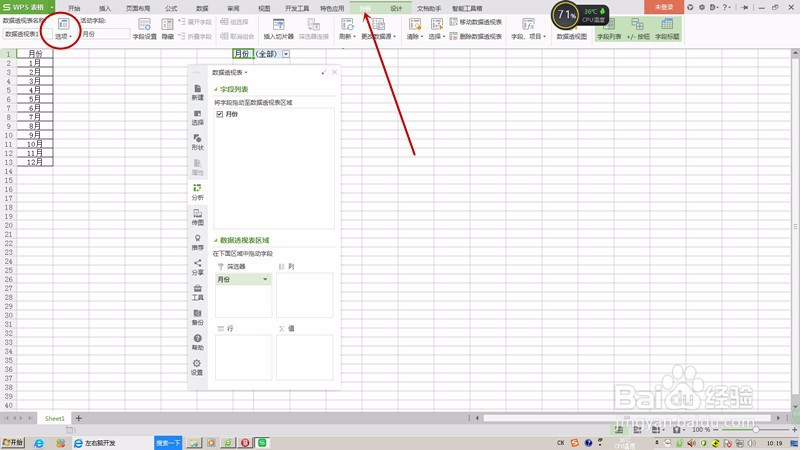Viewport: 800px width, 450px height.
Task: Click 形状 shapes icon in side panel
Action: pyautogui.click(x=197, y=142)
